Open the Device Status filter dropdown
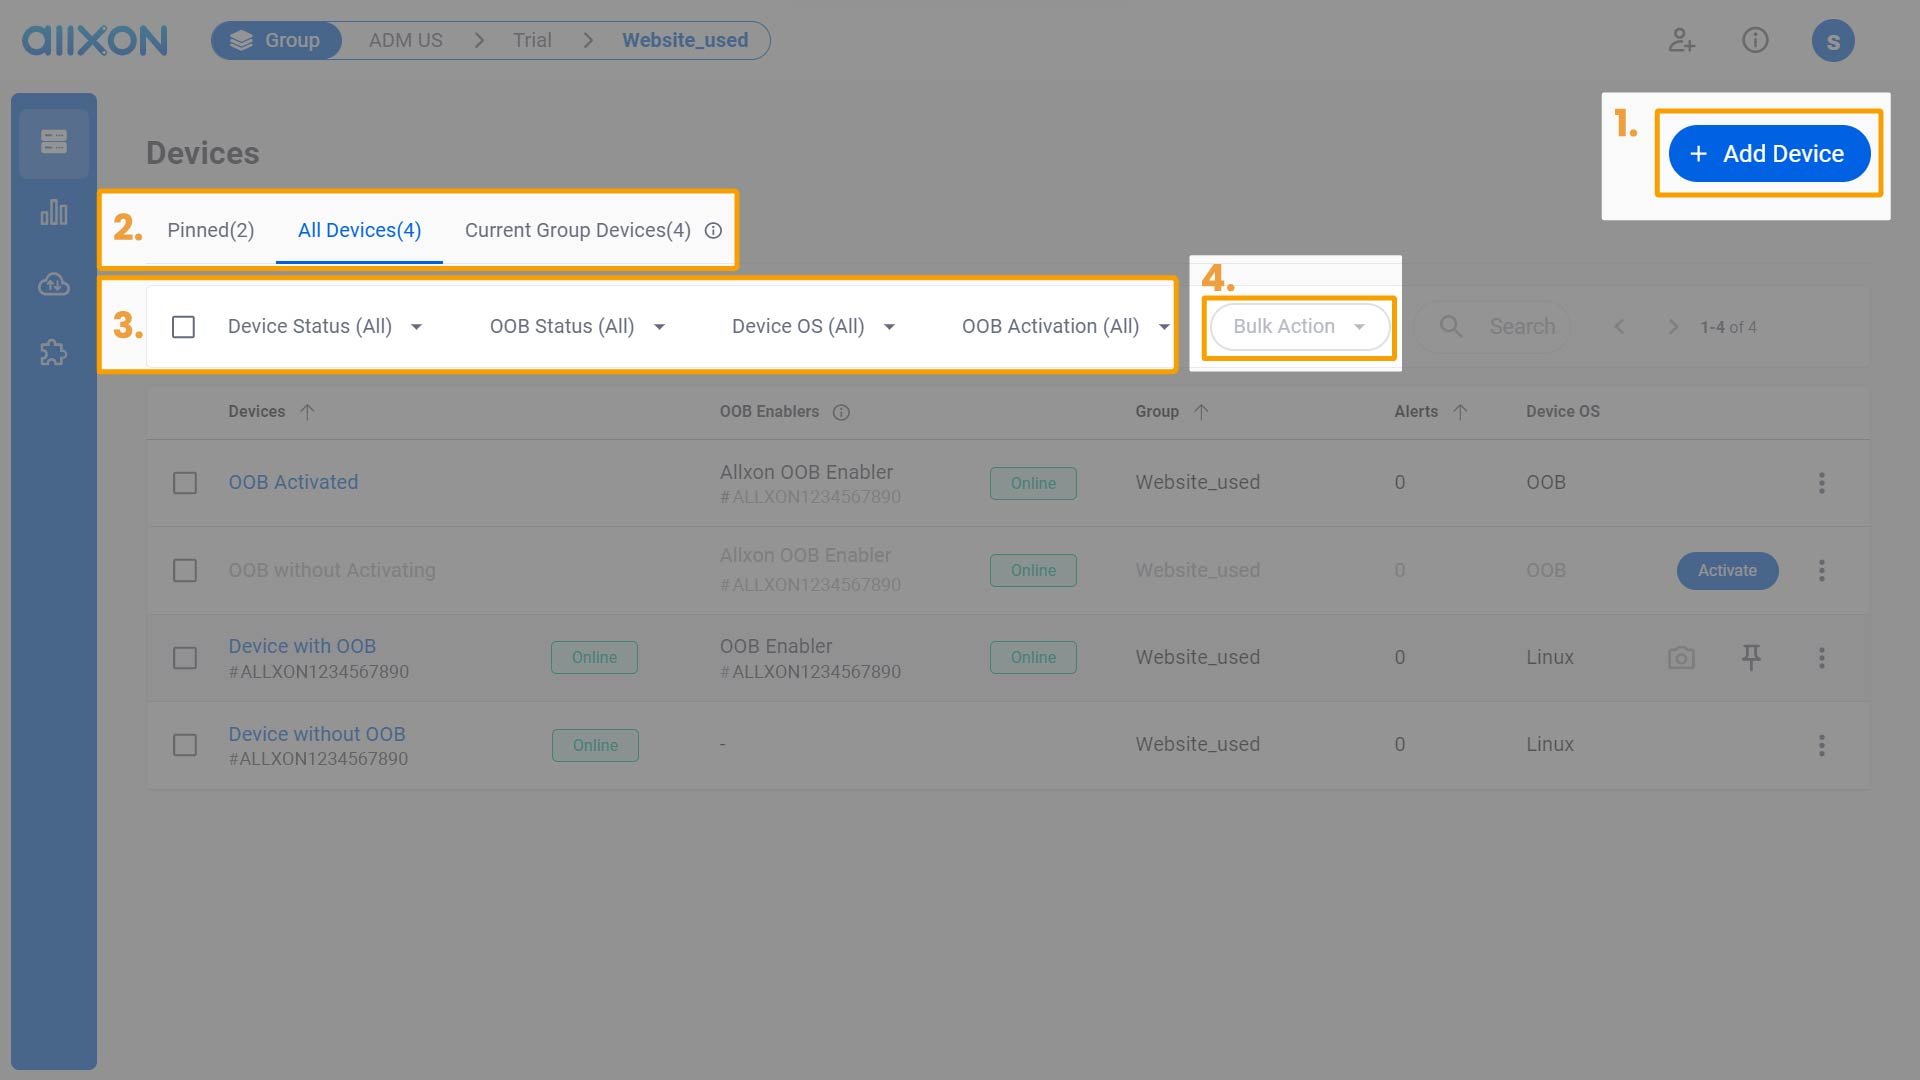Viewport: 1920px width, 1080px height. click(x=324, y=326)
